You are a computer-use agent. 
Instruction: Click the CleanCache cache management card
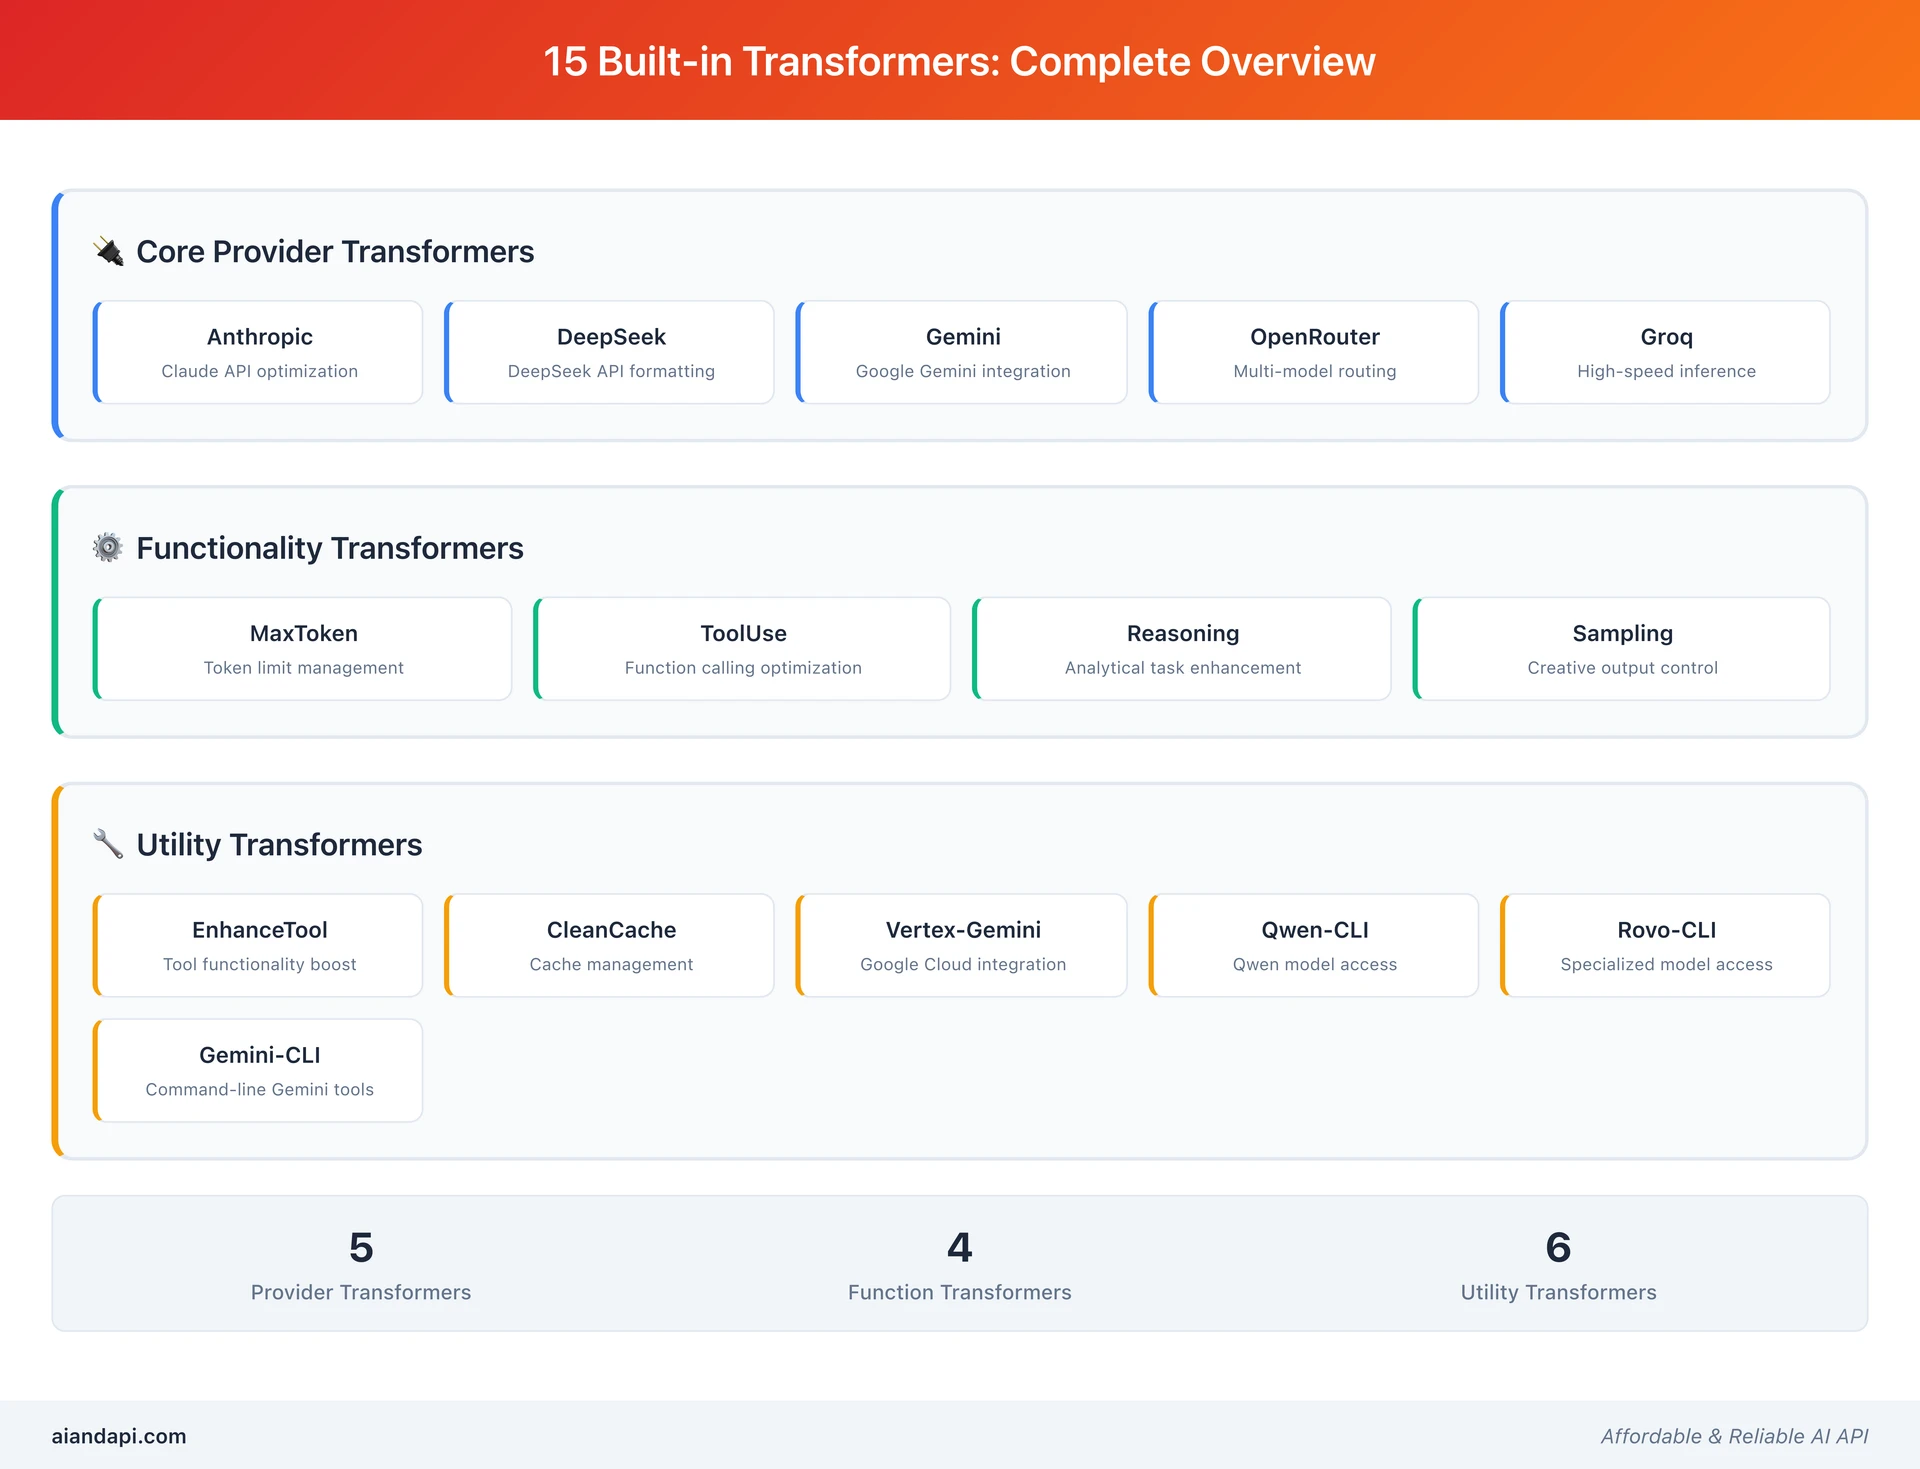coord(610,945)
